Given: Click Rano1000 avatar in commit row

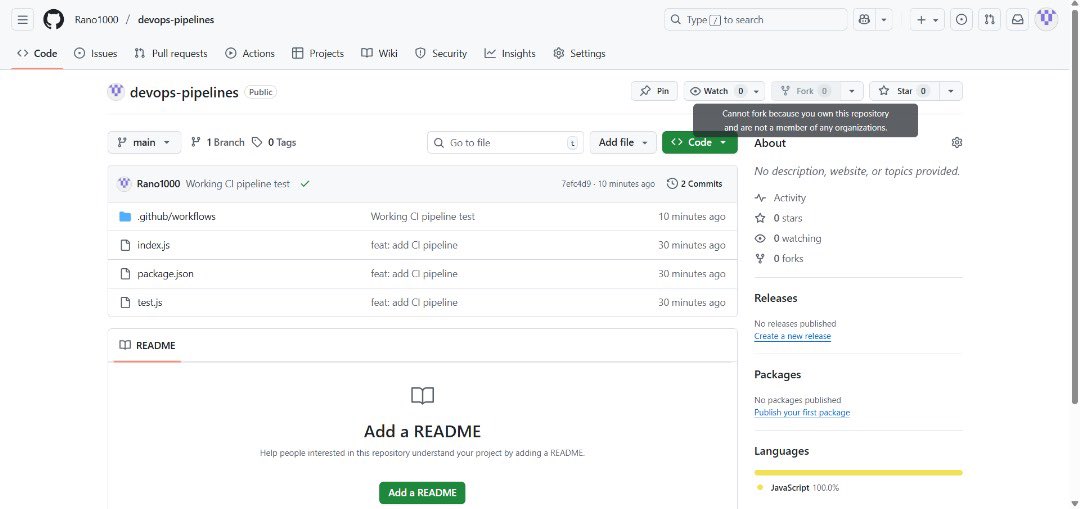Looking at the screenshot, I should click(x=125, y=184).
